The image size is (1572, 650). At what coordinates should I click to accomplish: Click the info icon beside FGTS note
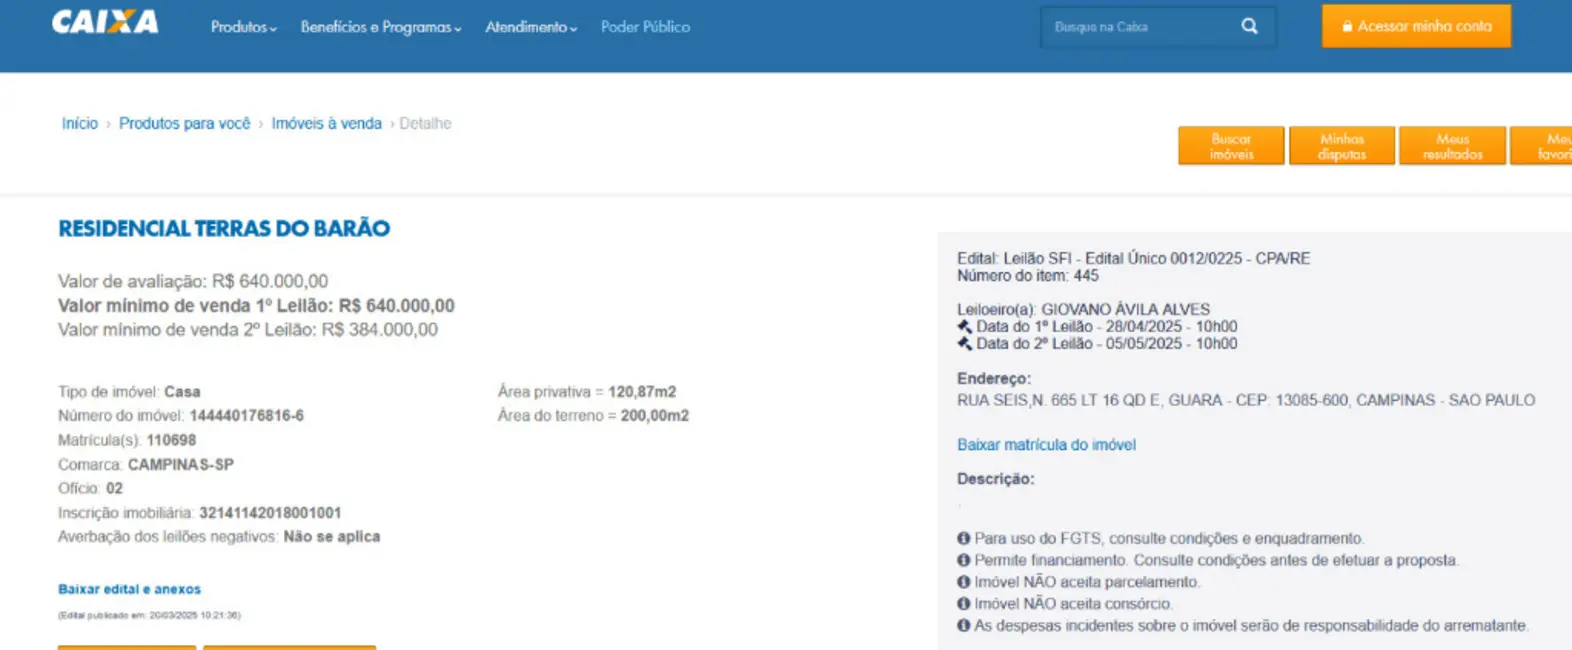[x=964, y=538]
